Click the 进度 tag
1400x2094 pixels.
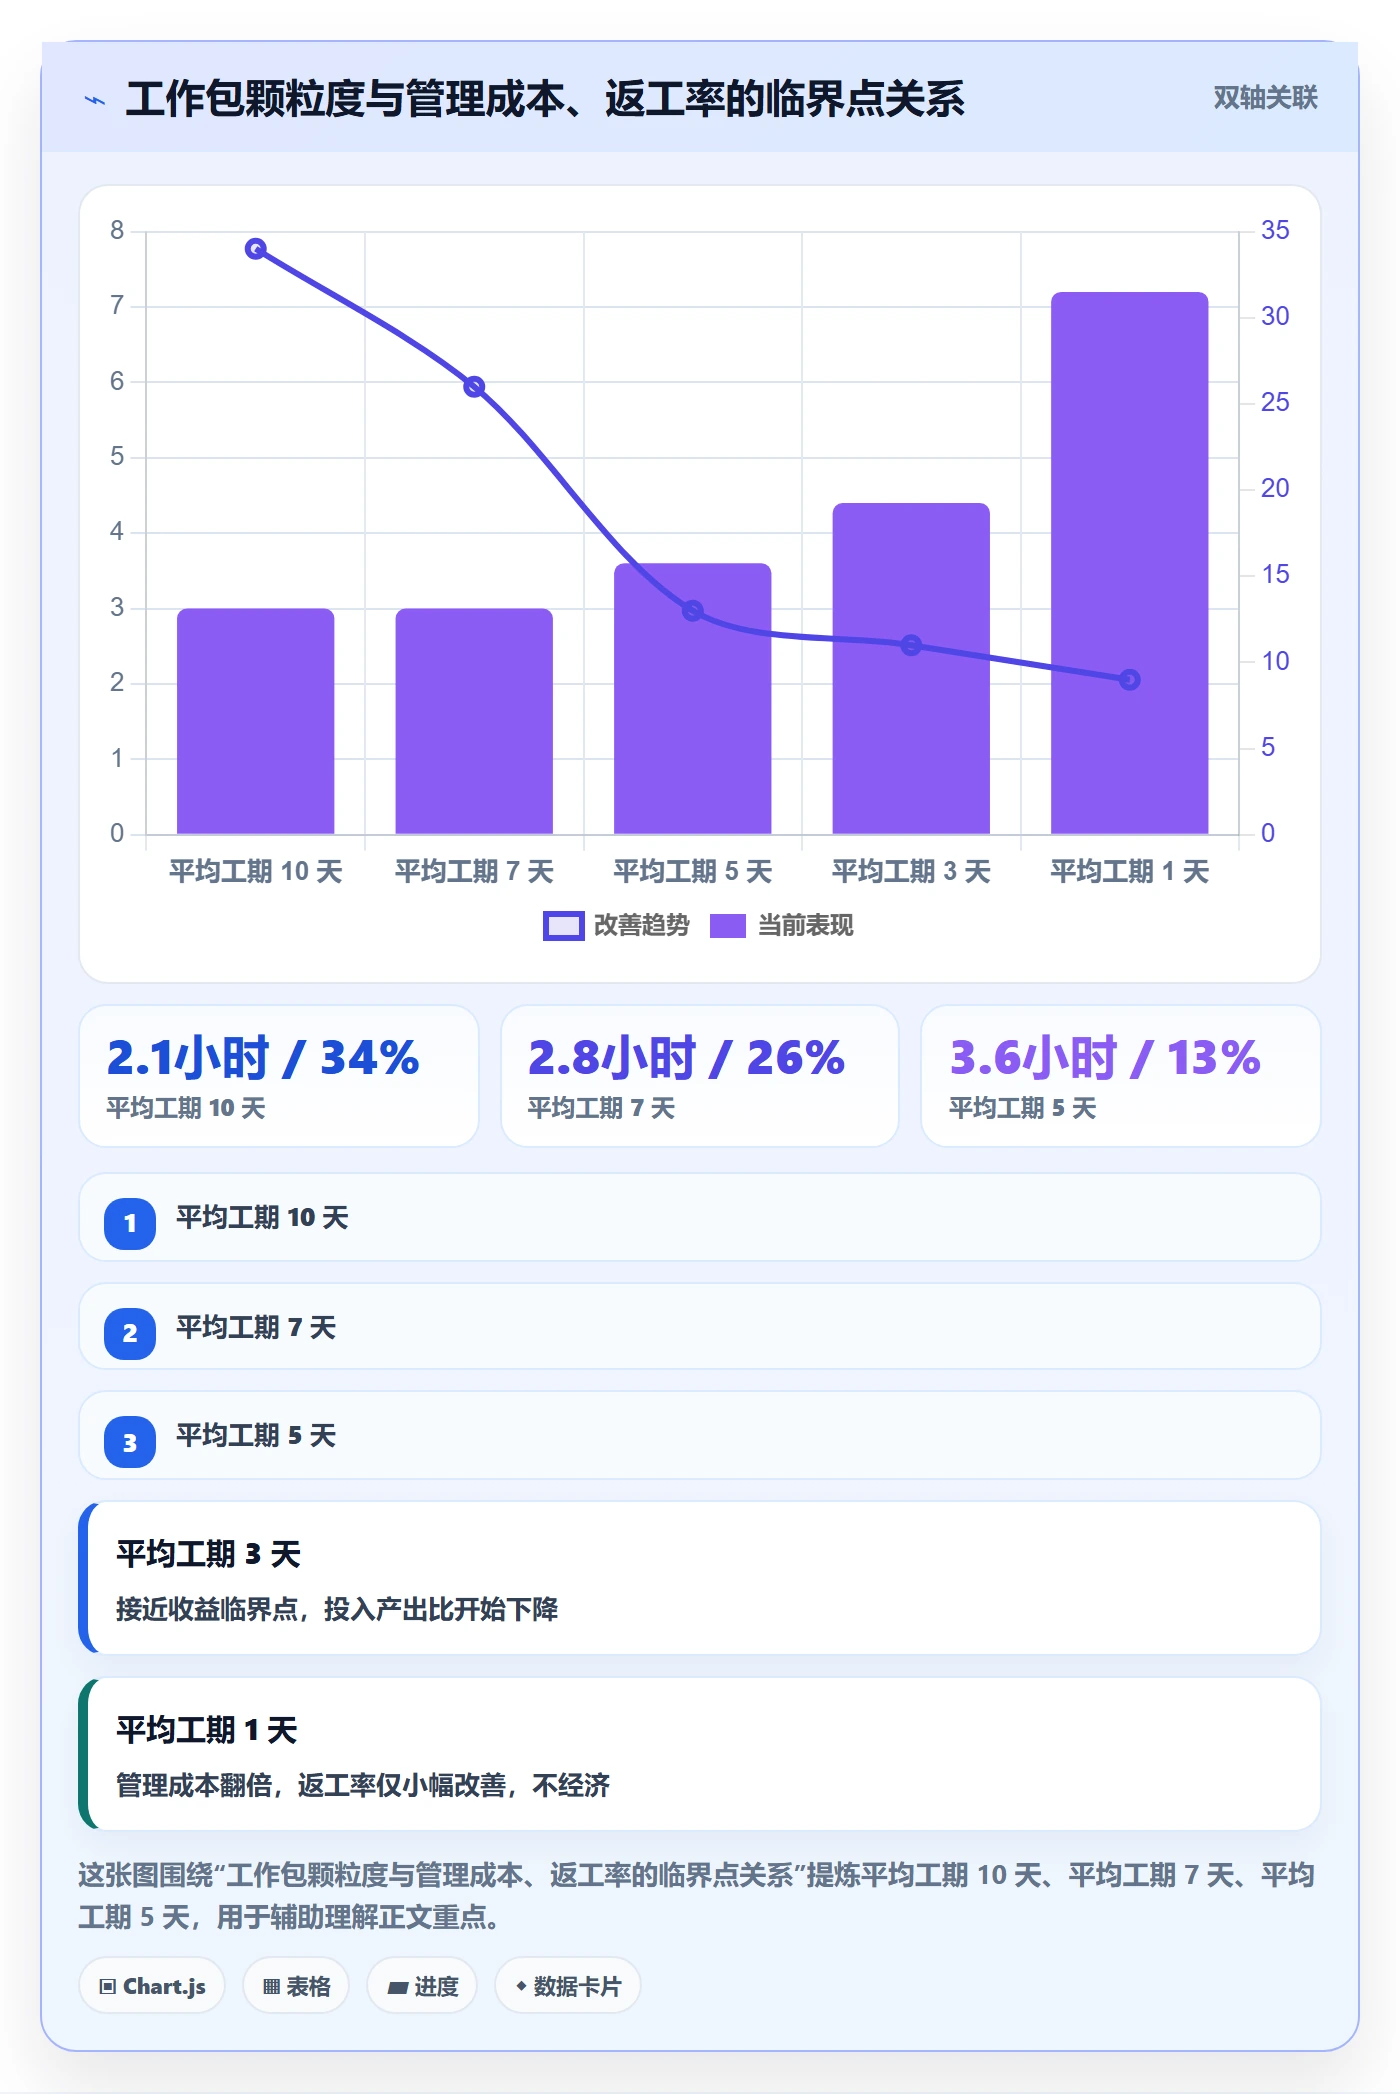(x=422, y=1986)
